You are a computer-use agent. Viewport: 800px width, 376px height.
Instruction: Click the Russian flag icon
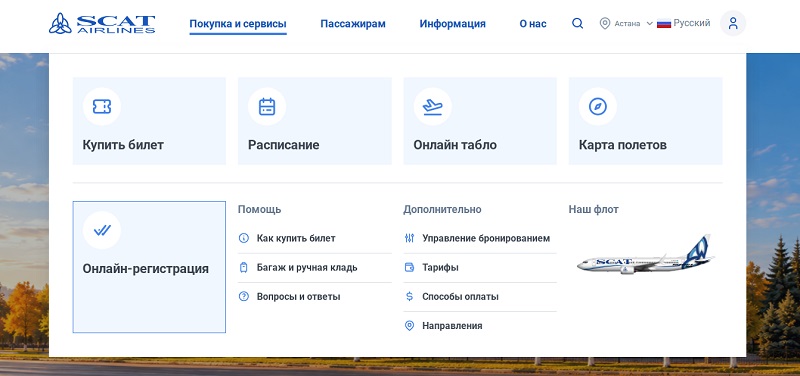pyautogui.click(x=664, y=23)
